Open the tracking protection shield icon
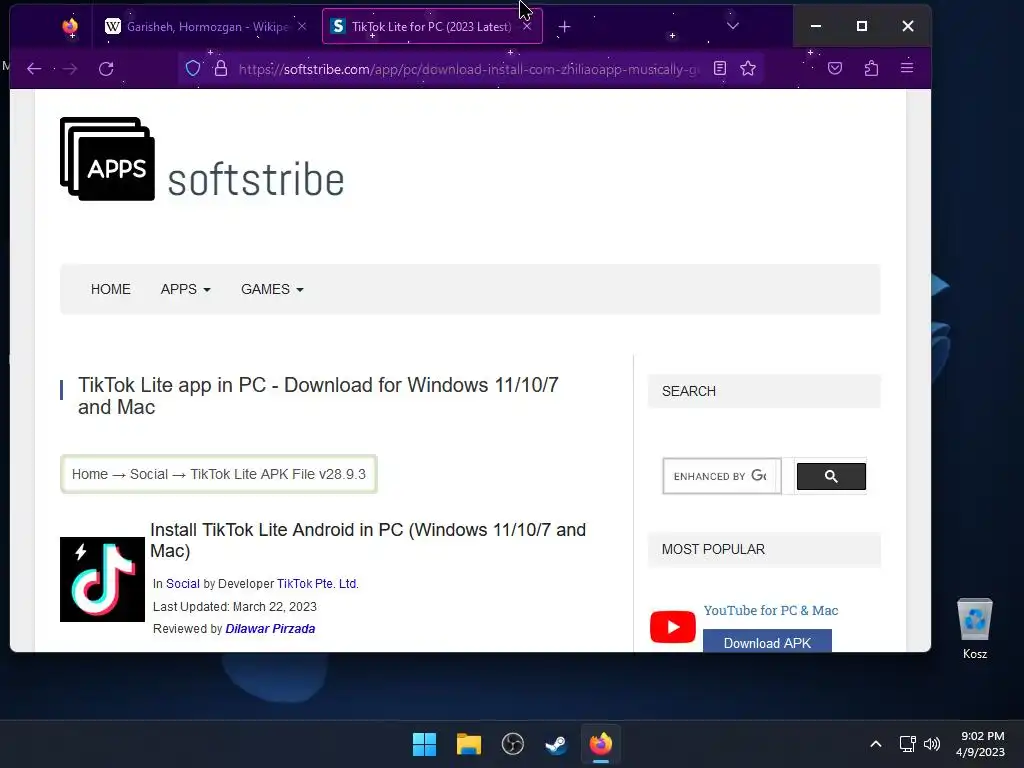The height and width of the screenshot is (768, 1024). [193, 69]
